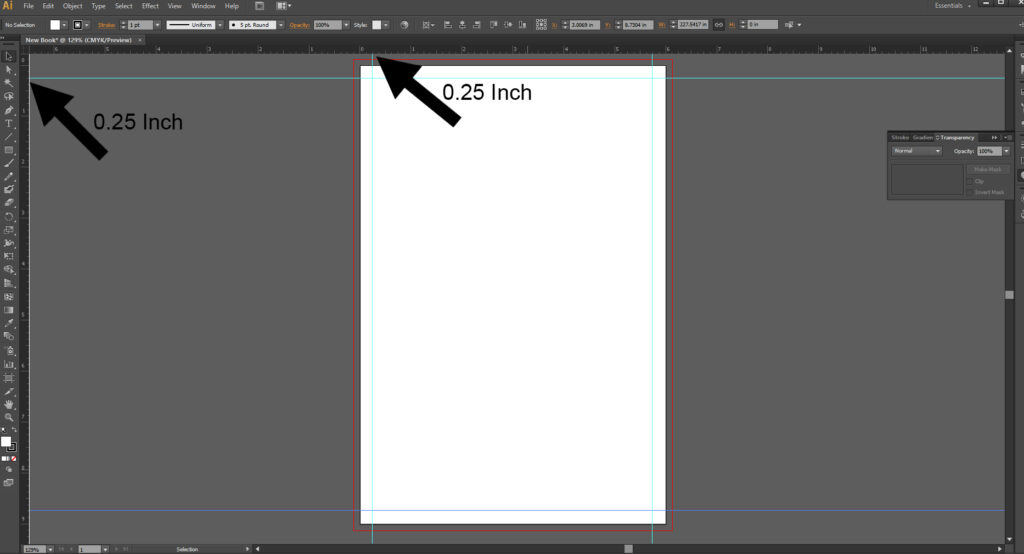Click the control bar stroke swatch
Viewport: 1024px width, 554px height.
pos(78,25)
